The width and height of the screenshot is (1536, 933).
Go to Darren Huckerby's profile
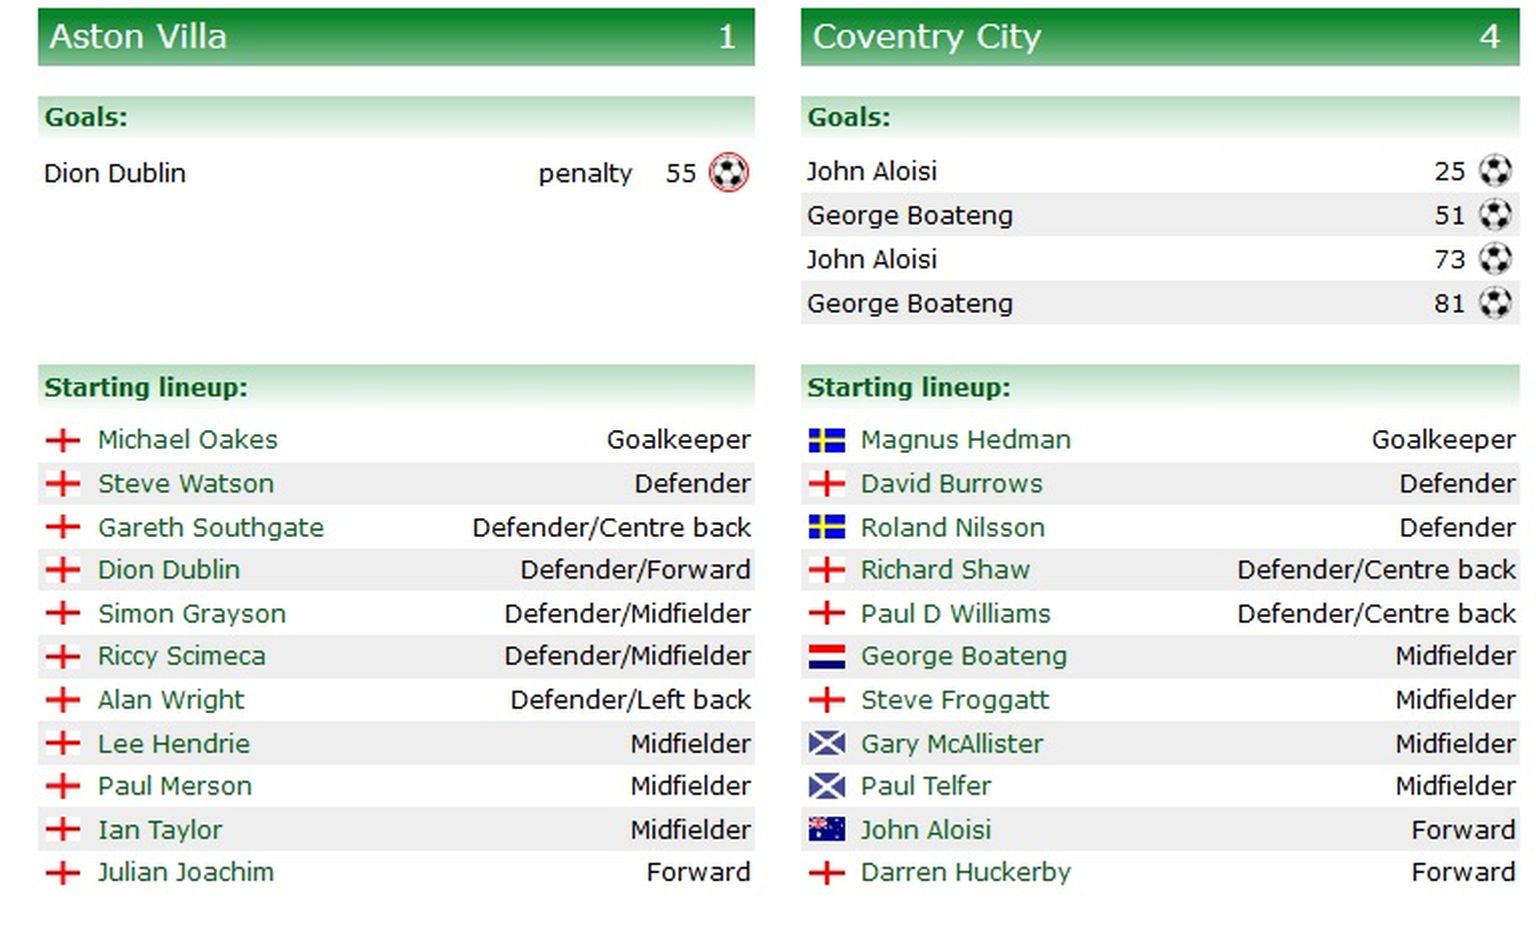point(965,872)
